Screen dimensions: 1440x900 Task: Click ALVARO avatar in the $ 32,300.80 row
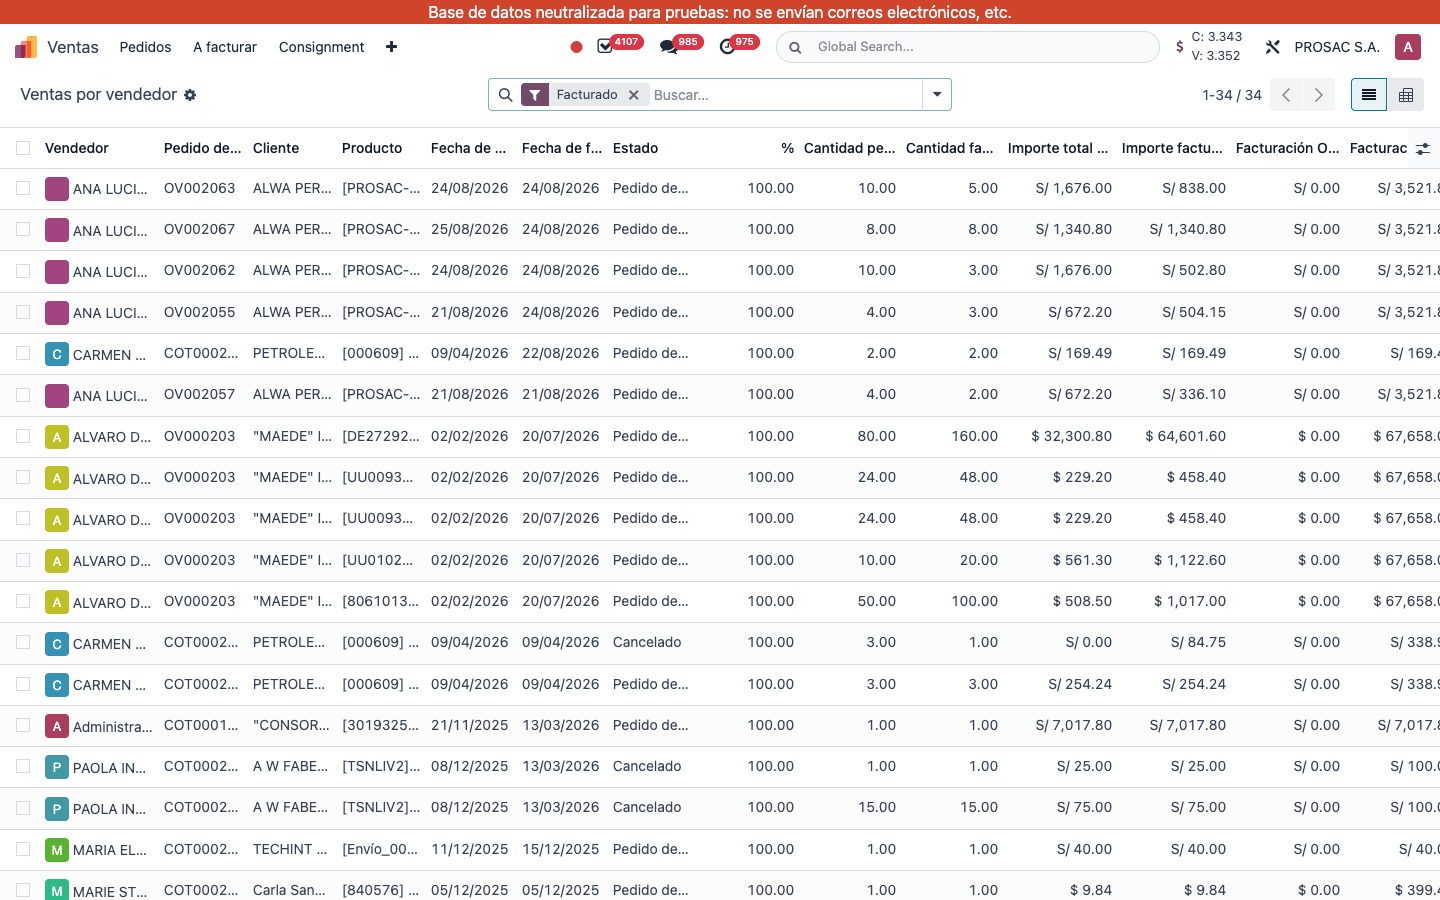pyautogui.click(x=57, y=437)
